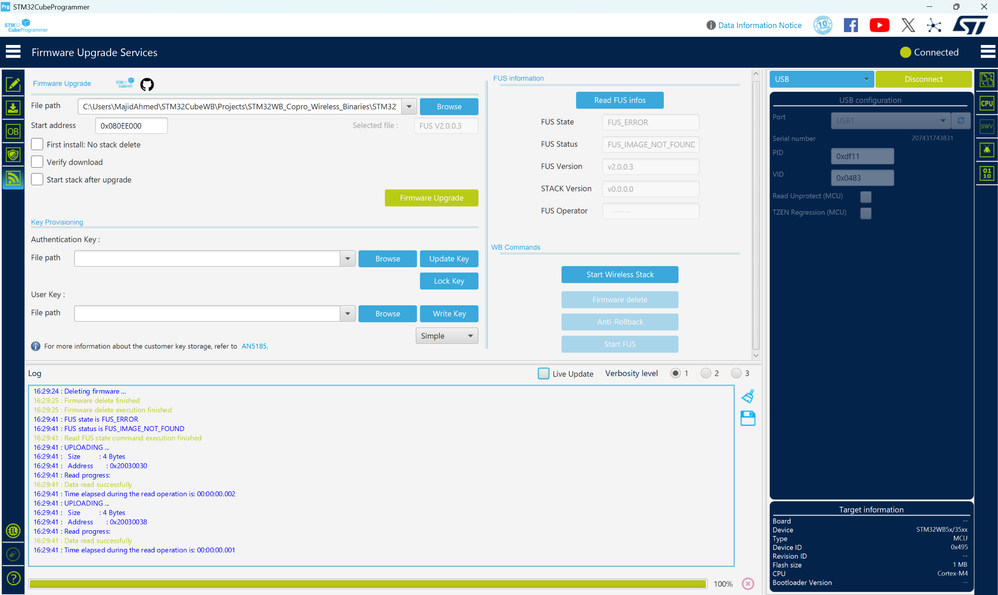This screenshot has width=998, height=595.
Task: Click the STM32 hotspot icon beside Firmware Upgrade
Action: point(125,83)
